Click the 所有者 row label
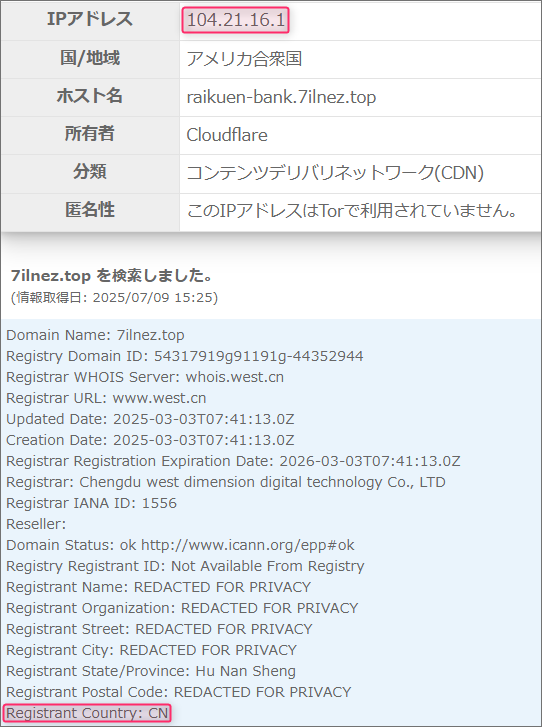The height and width of the screenshot is (727, 542). pos(90,134)
